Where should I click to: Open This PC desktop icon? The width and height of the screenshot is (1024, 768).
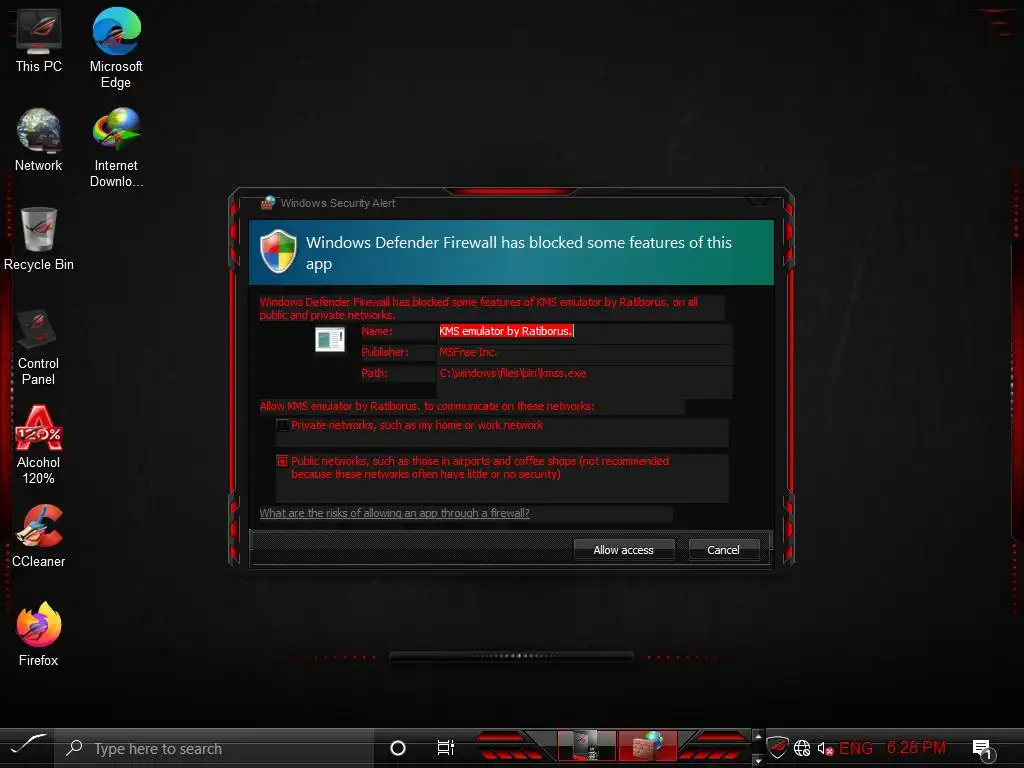coord(39,40)
